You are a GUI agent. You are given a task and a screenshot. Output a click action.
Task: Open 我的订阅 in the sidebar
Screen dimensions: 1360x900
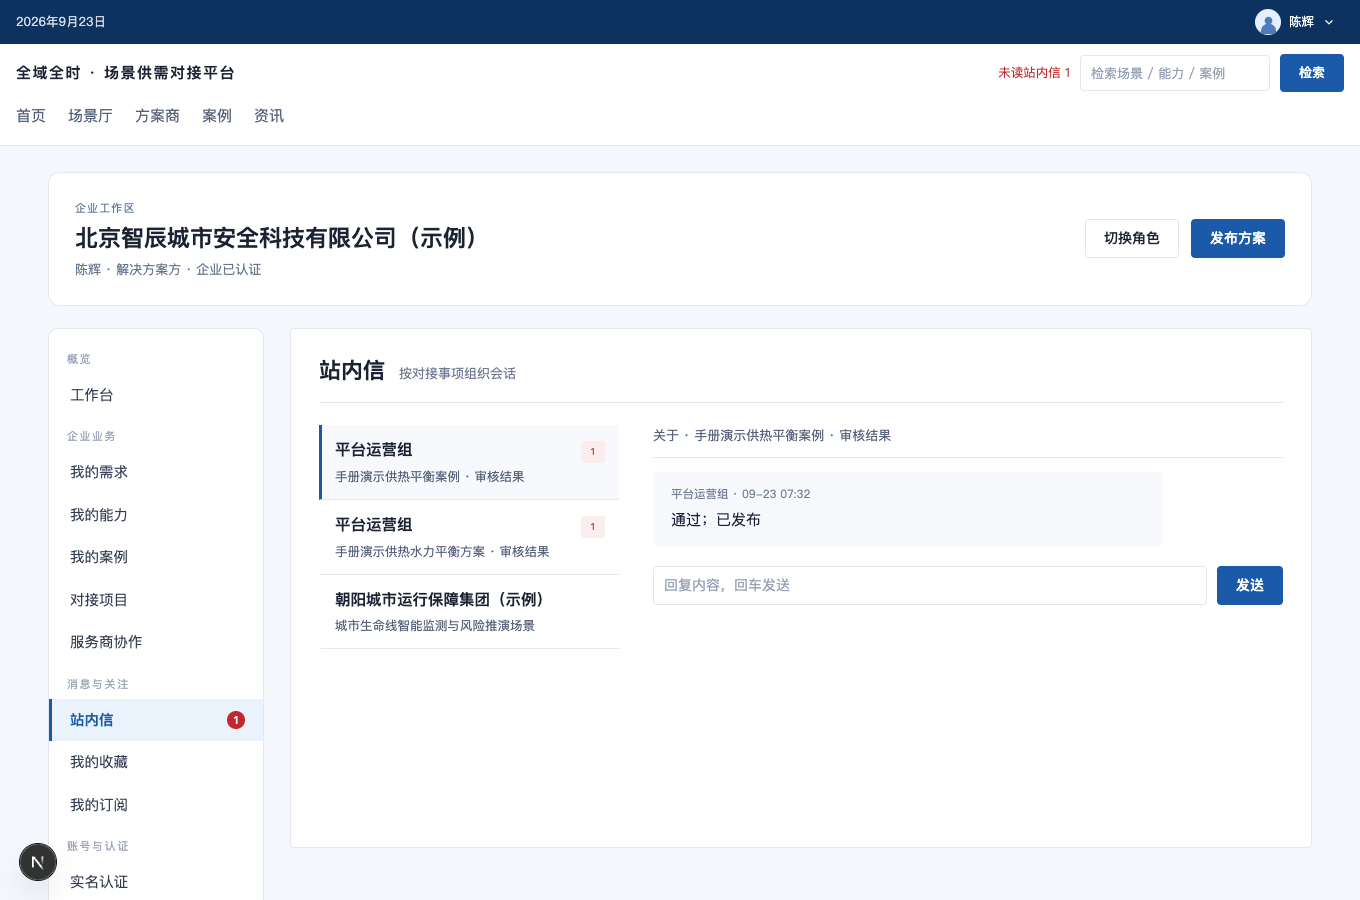(156, 805)
